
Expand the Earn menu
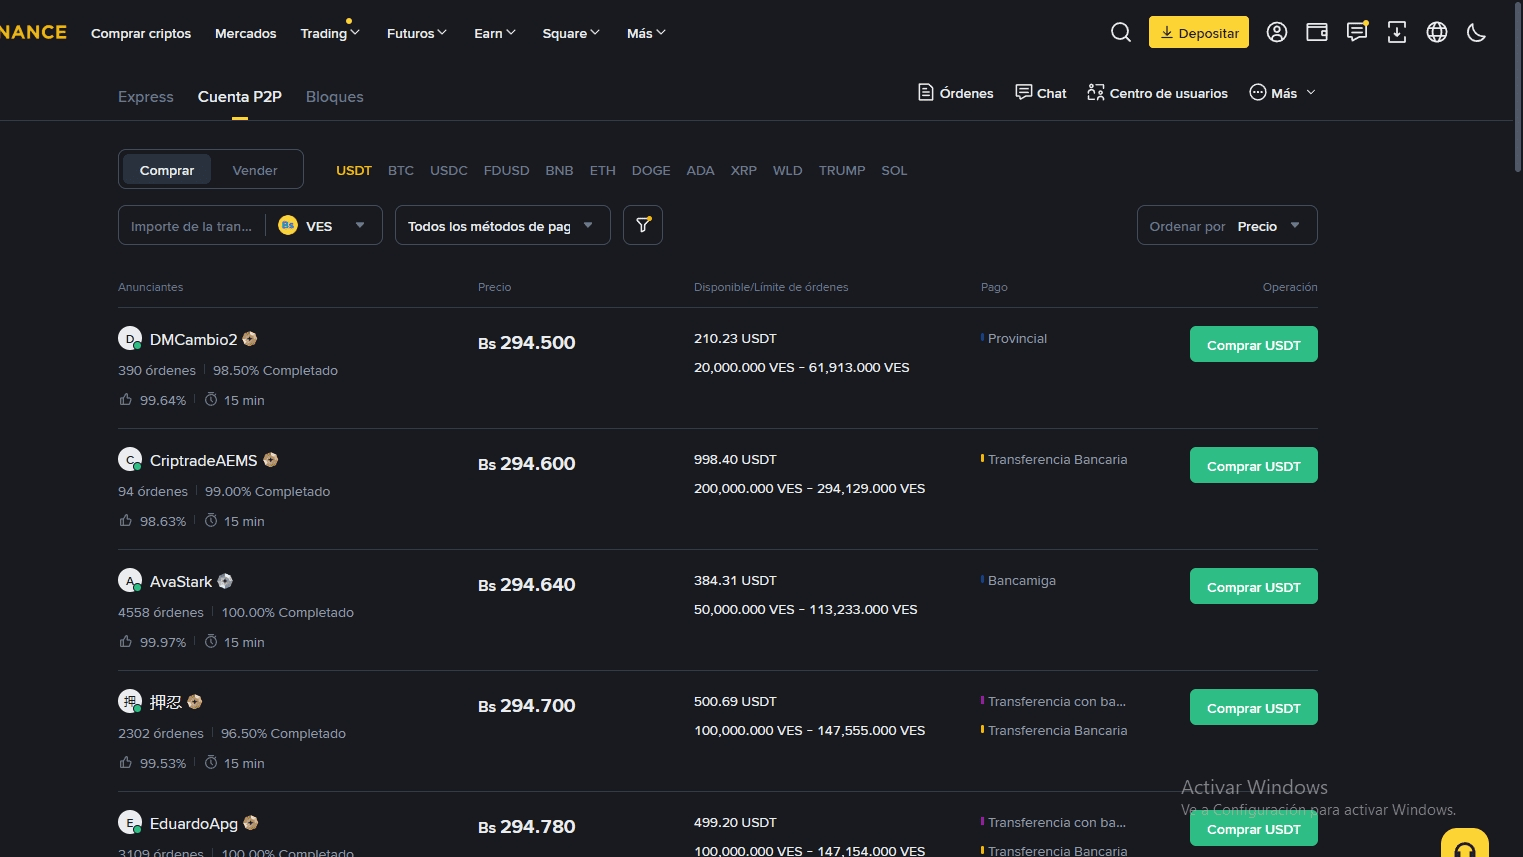pyautogui.click(x=495, y=33)
